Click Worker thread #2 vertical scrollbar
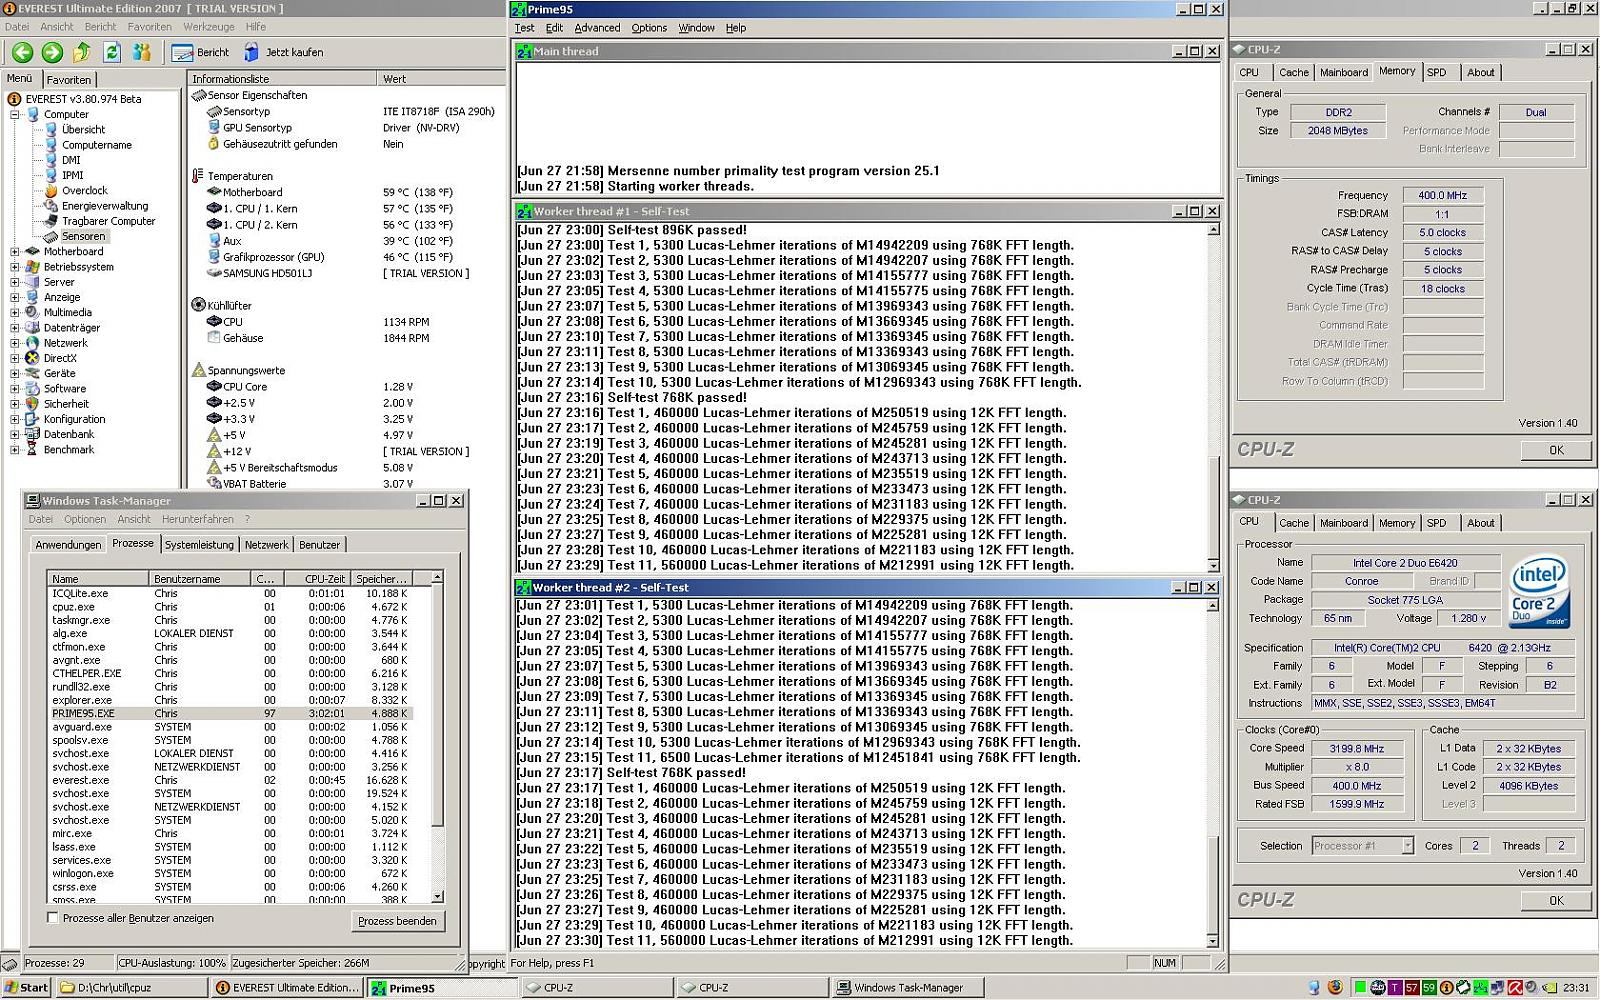This screenshot has height=1000, width=1600. point(1213,773)
